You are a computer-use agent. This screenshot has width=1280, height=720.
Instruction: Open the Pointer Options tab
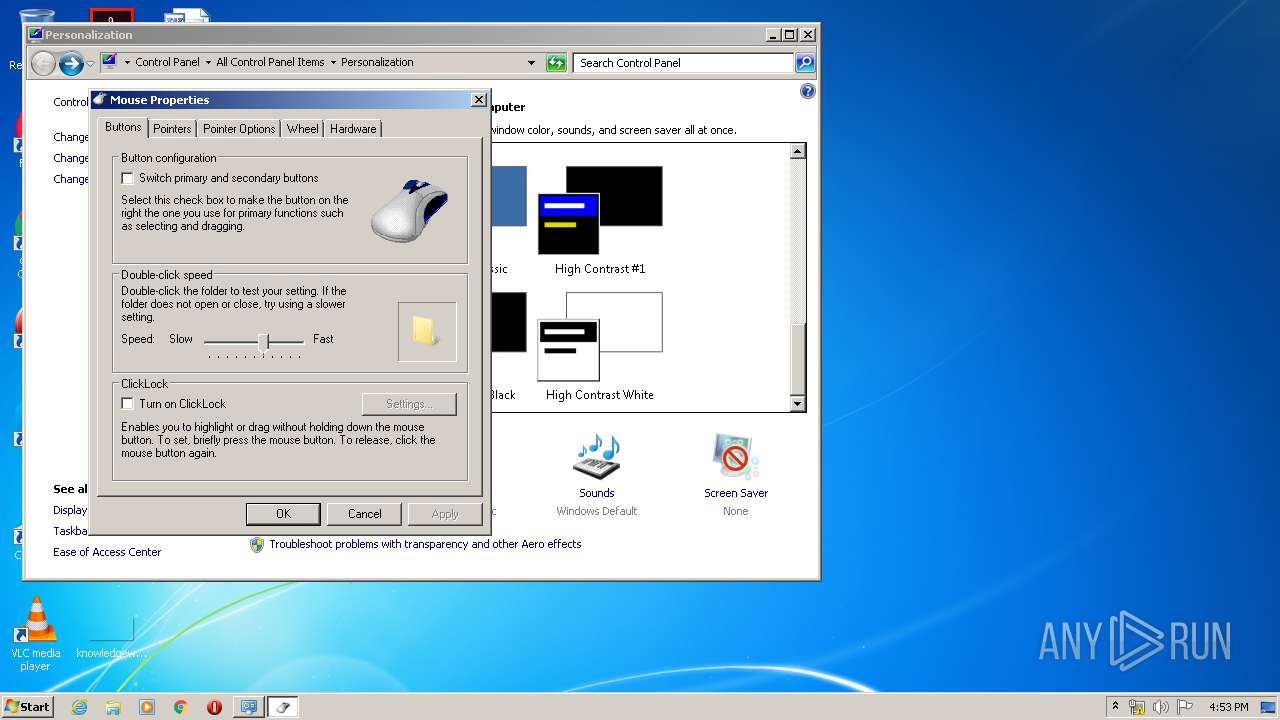239,129
